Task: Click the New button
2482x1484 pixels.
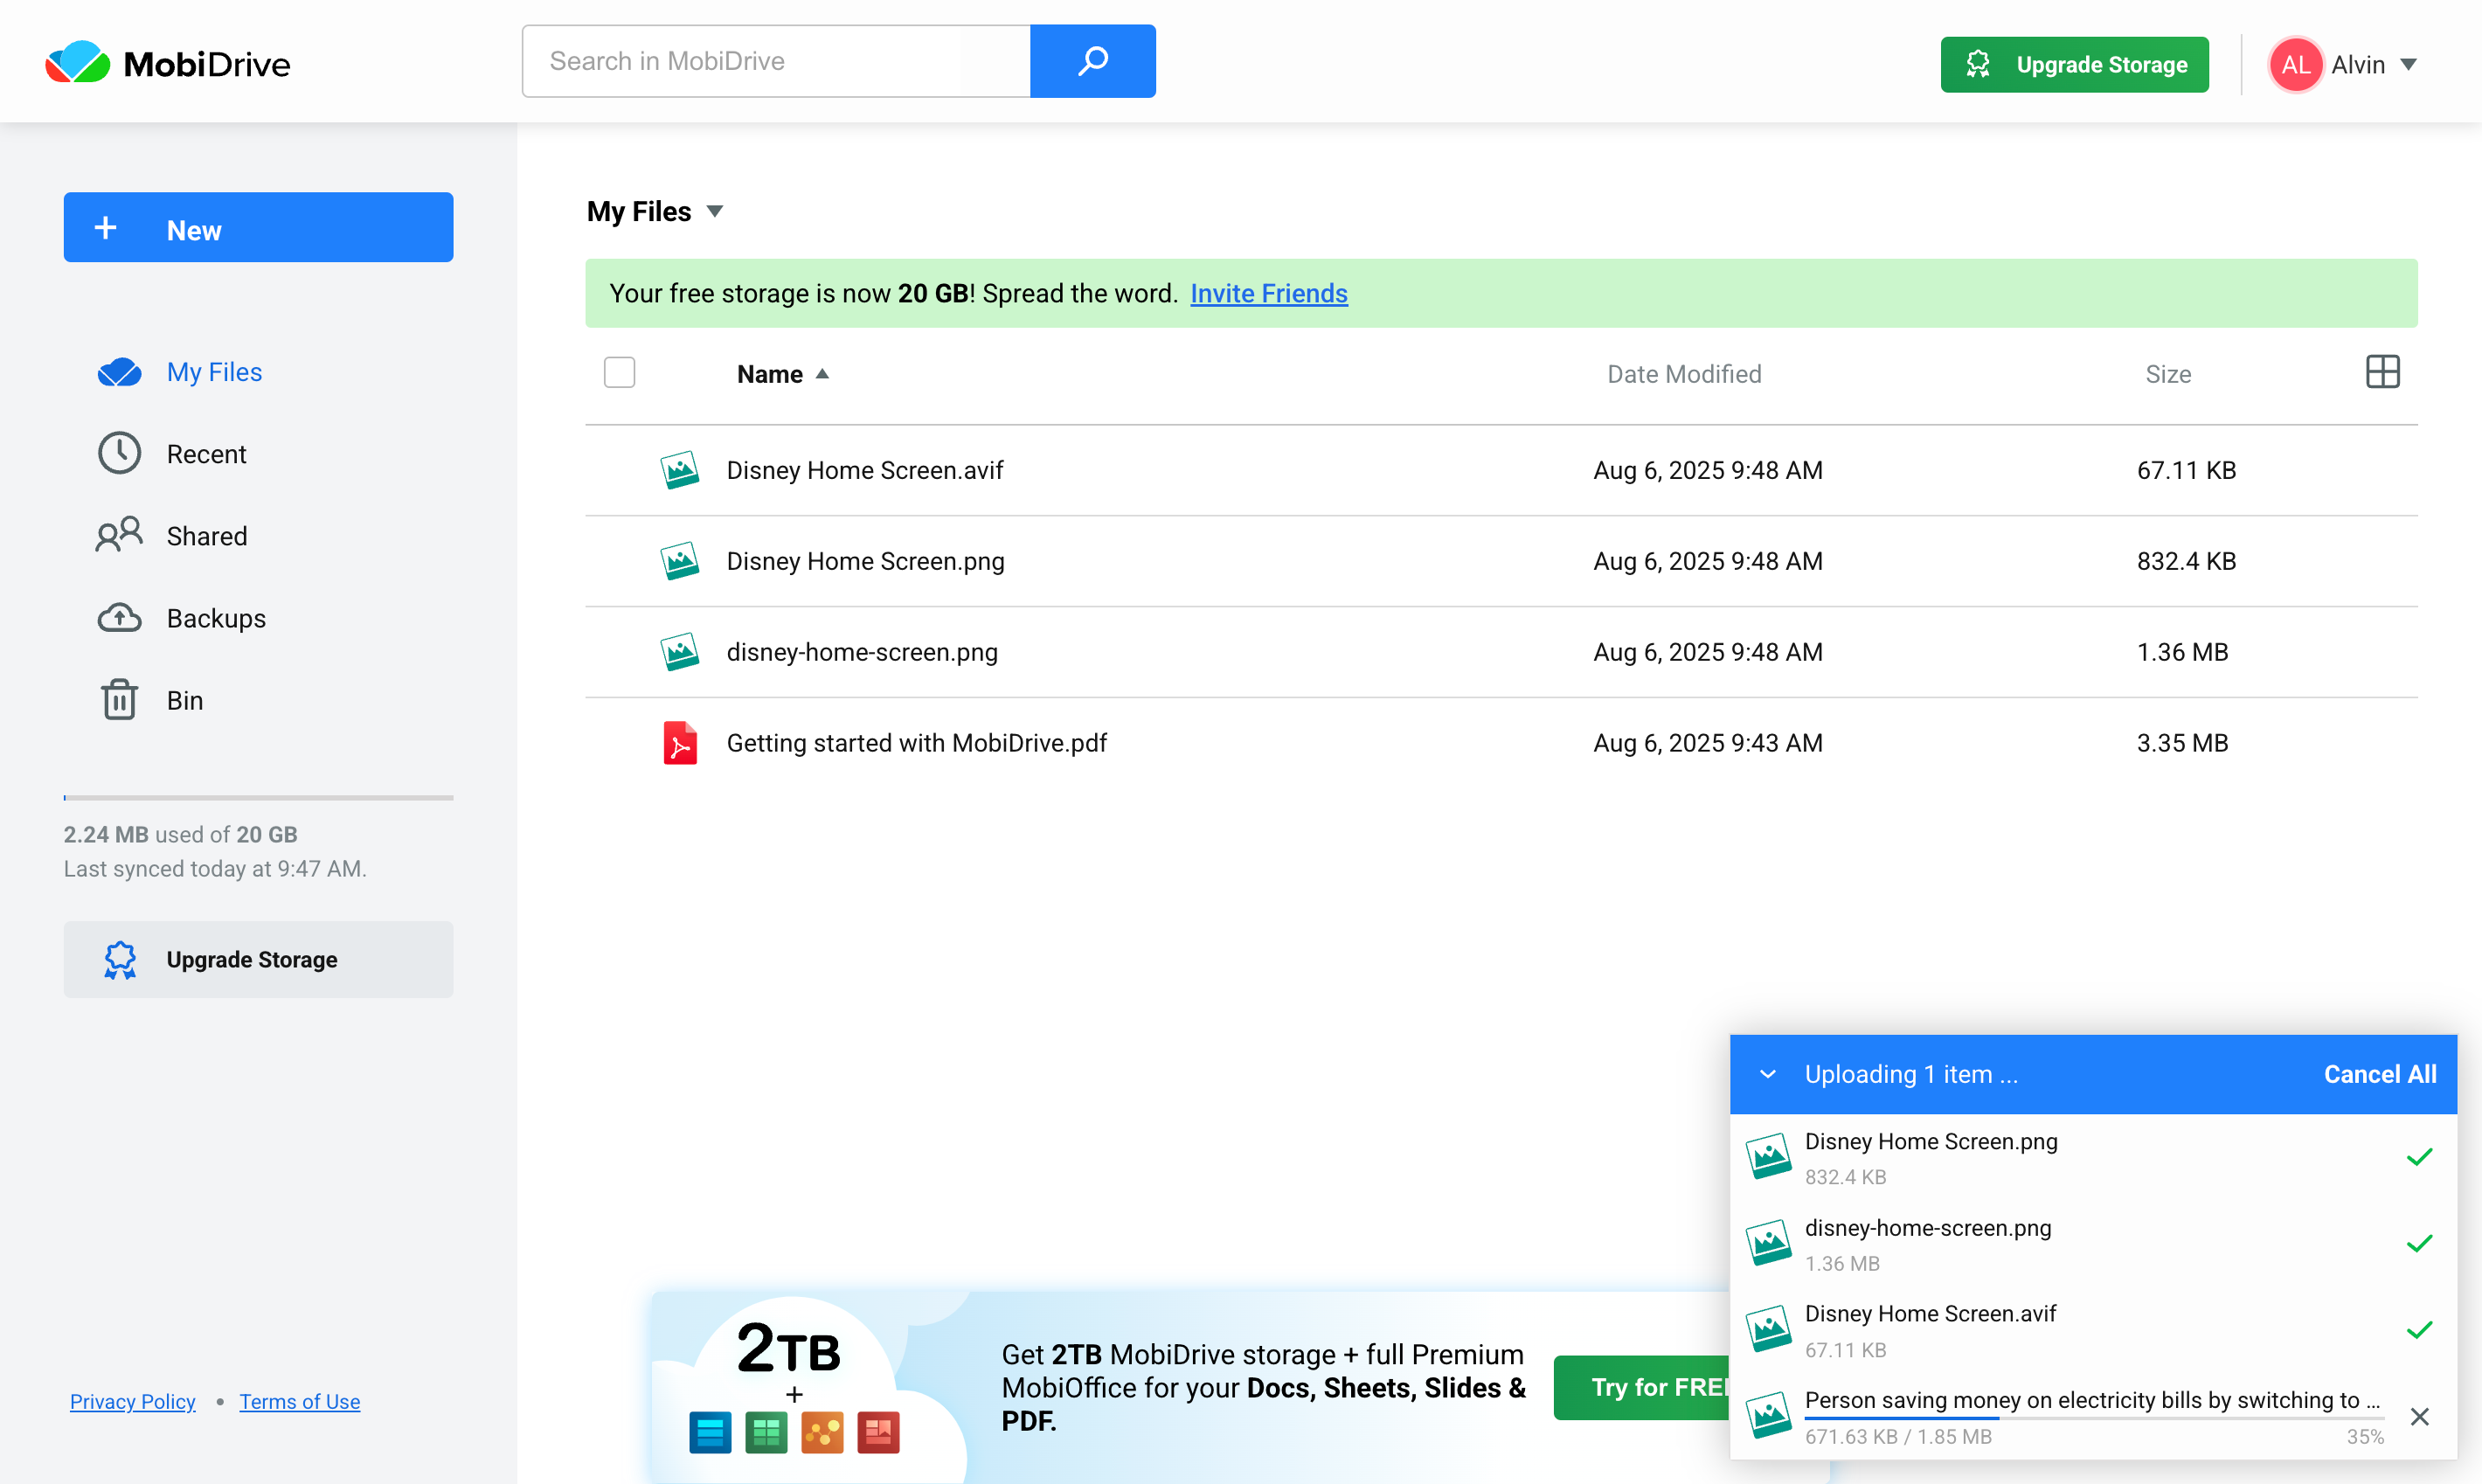Action: point(258,228)
